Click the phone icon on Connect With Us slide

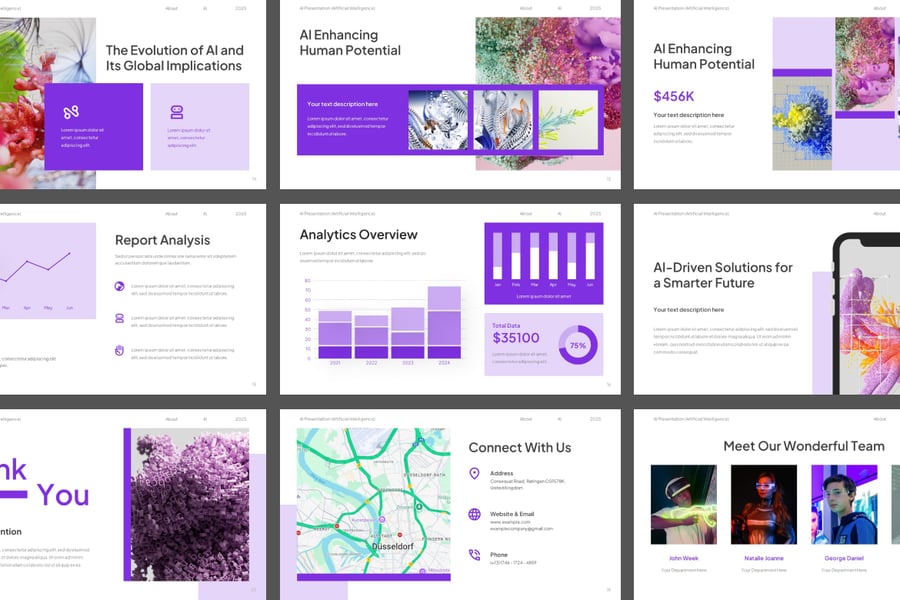tap(474, 555)
